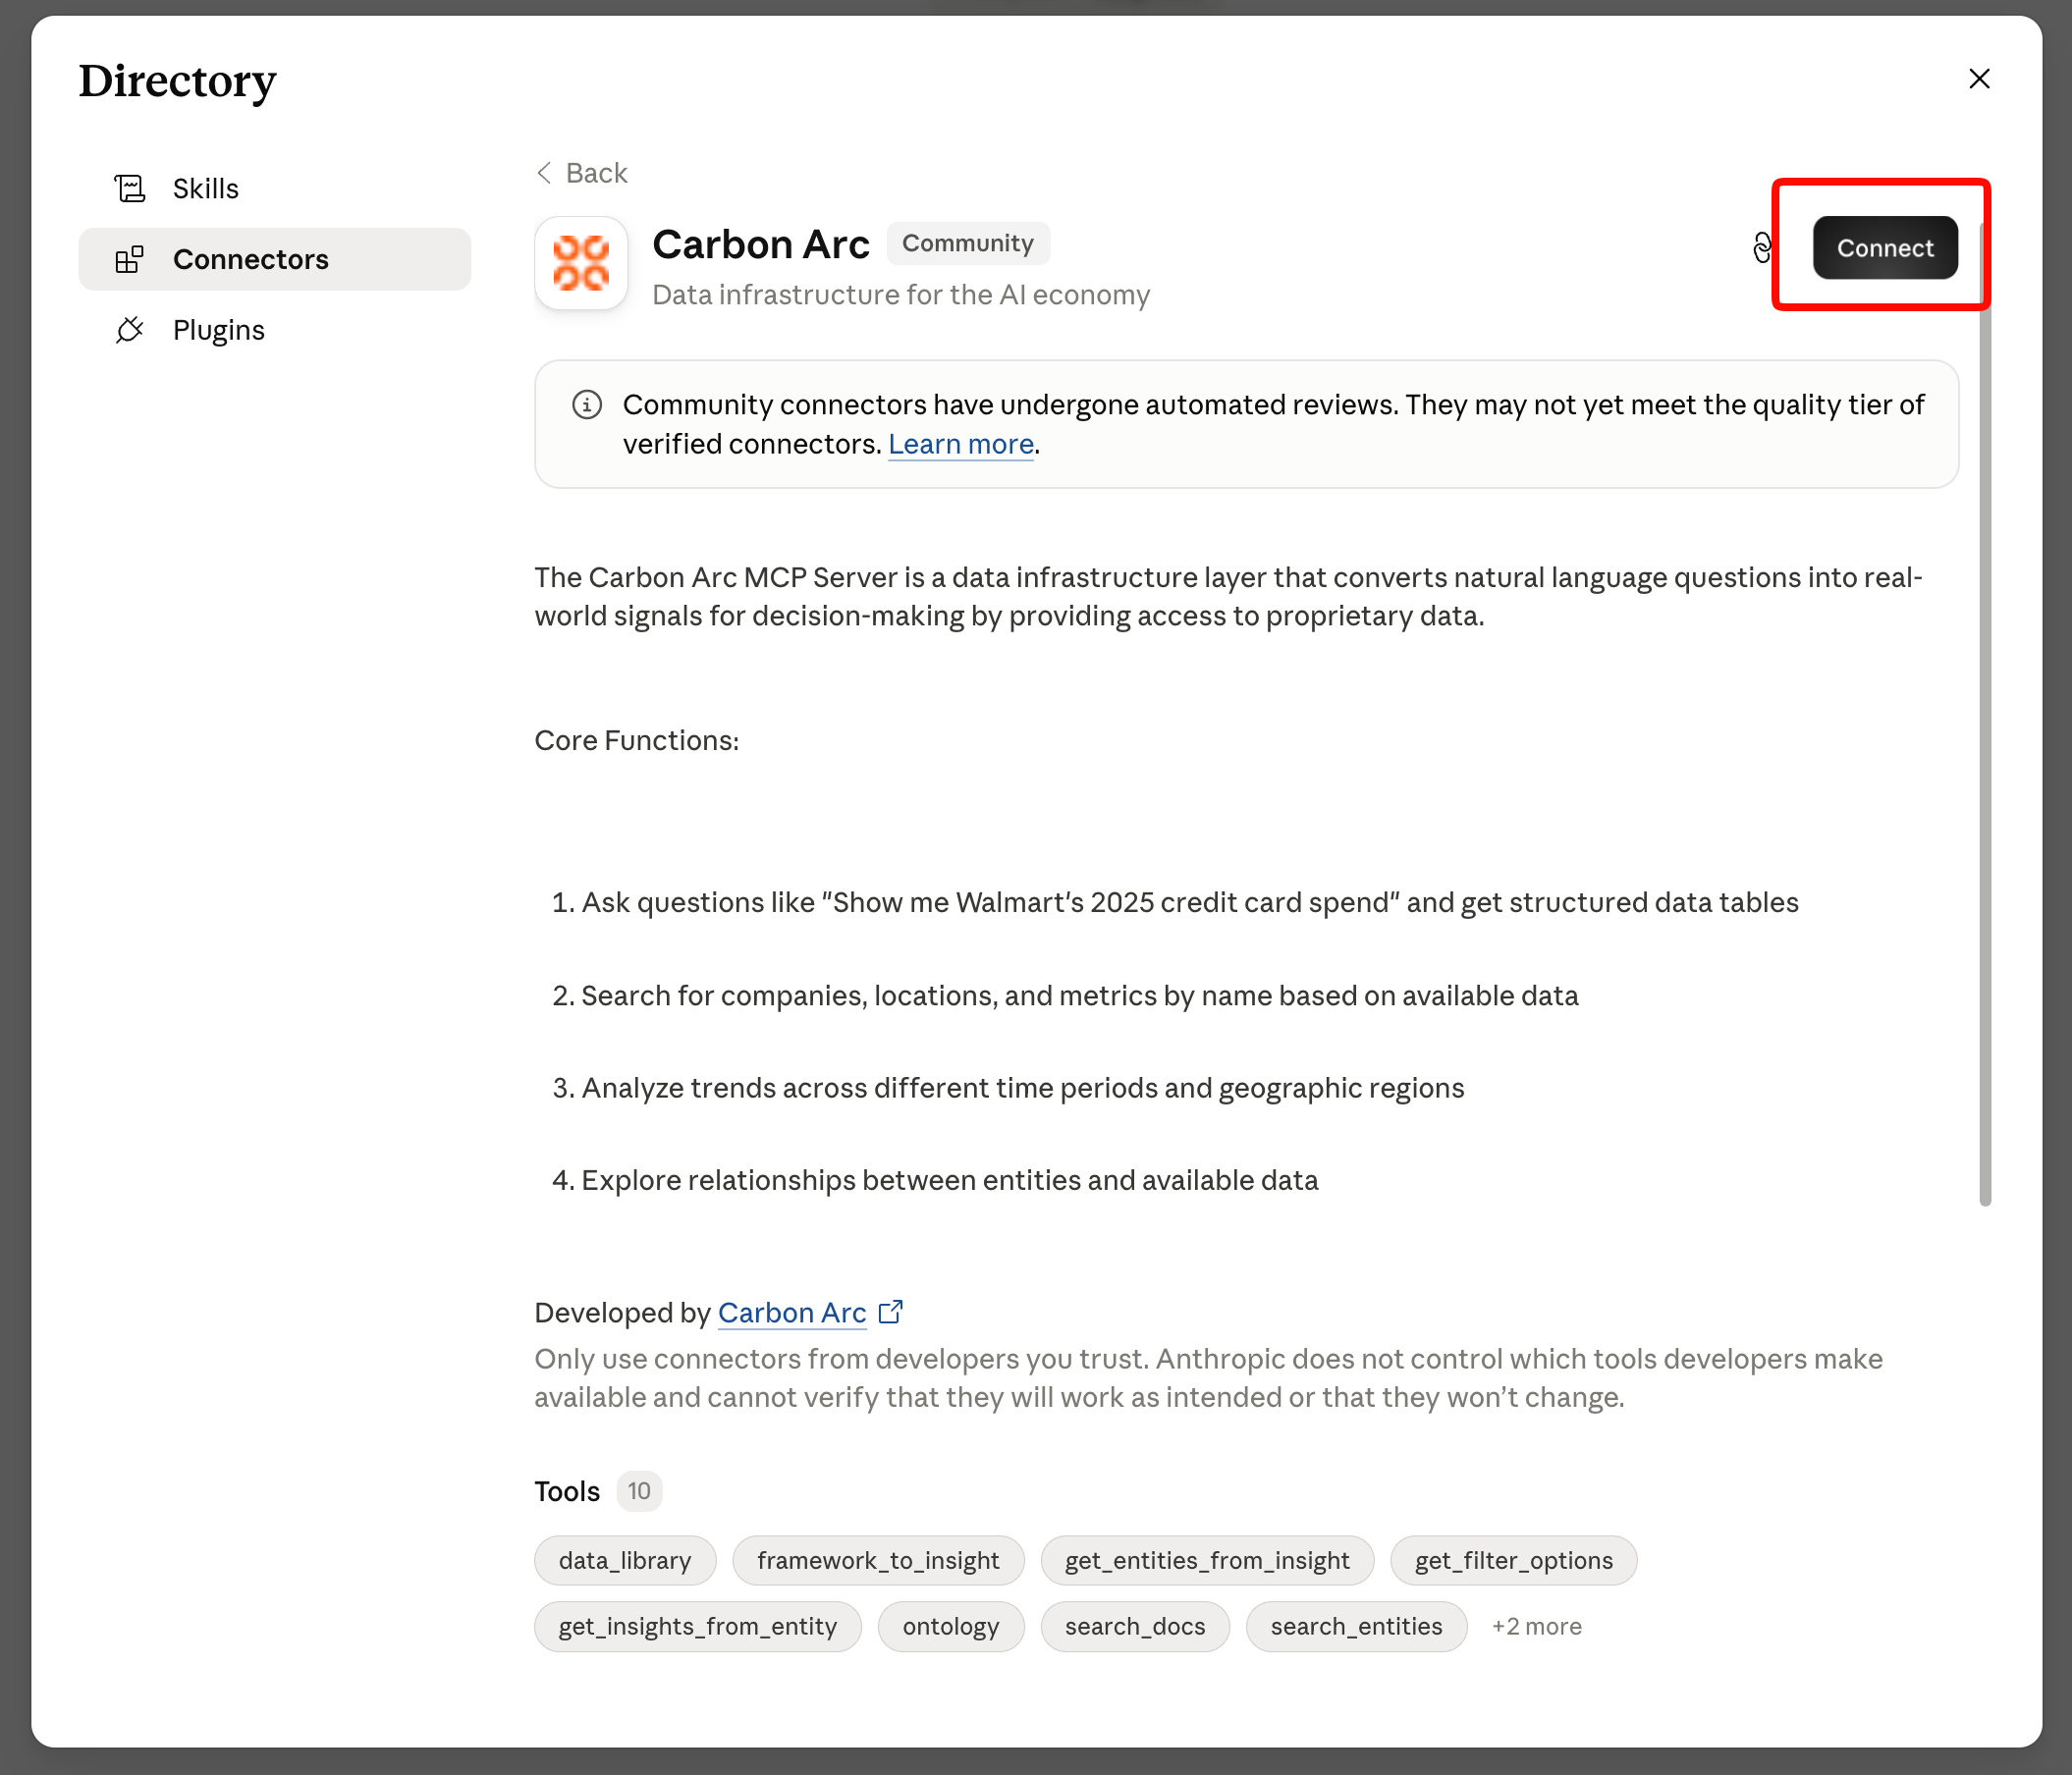The height and width of the screenshot is (1775, 2072).
Task: Click the Connectors blocks icon
Action: coord(130,259)
